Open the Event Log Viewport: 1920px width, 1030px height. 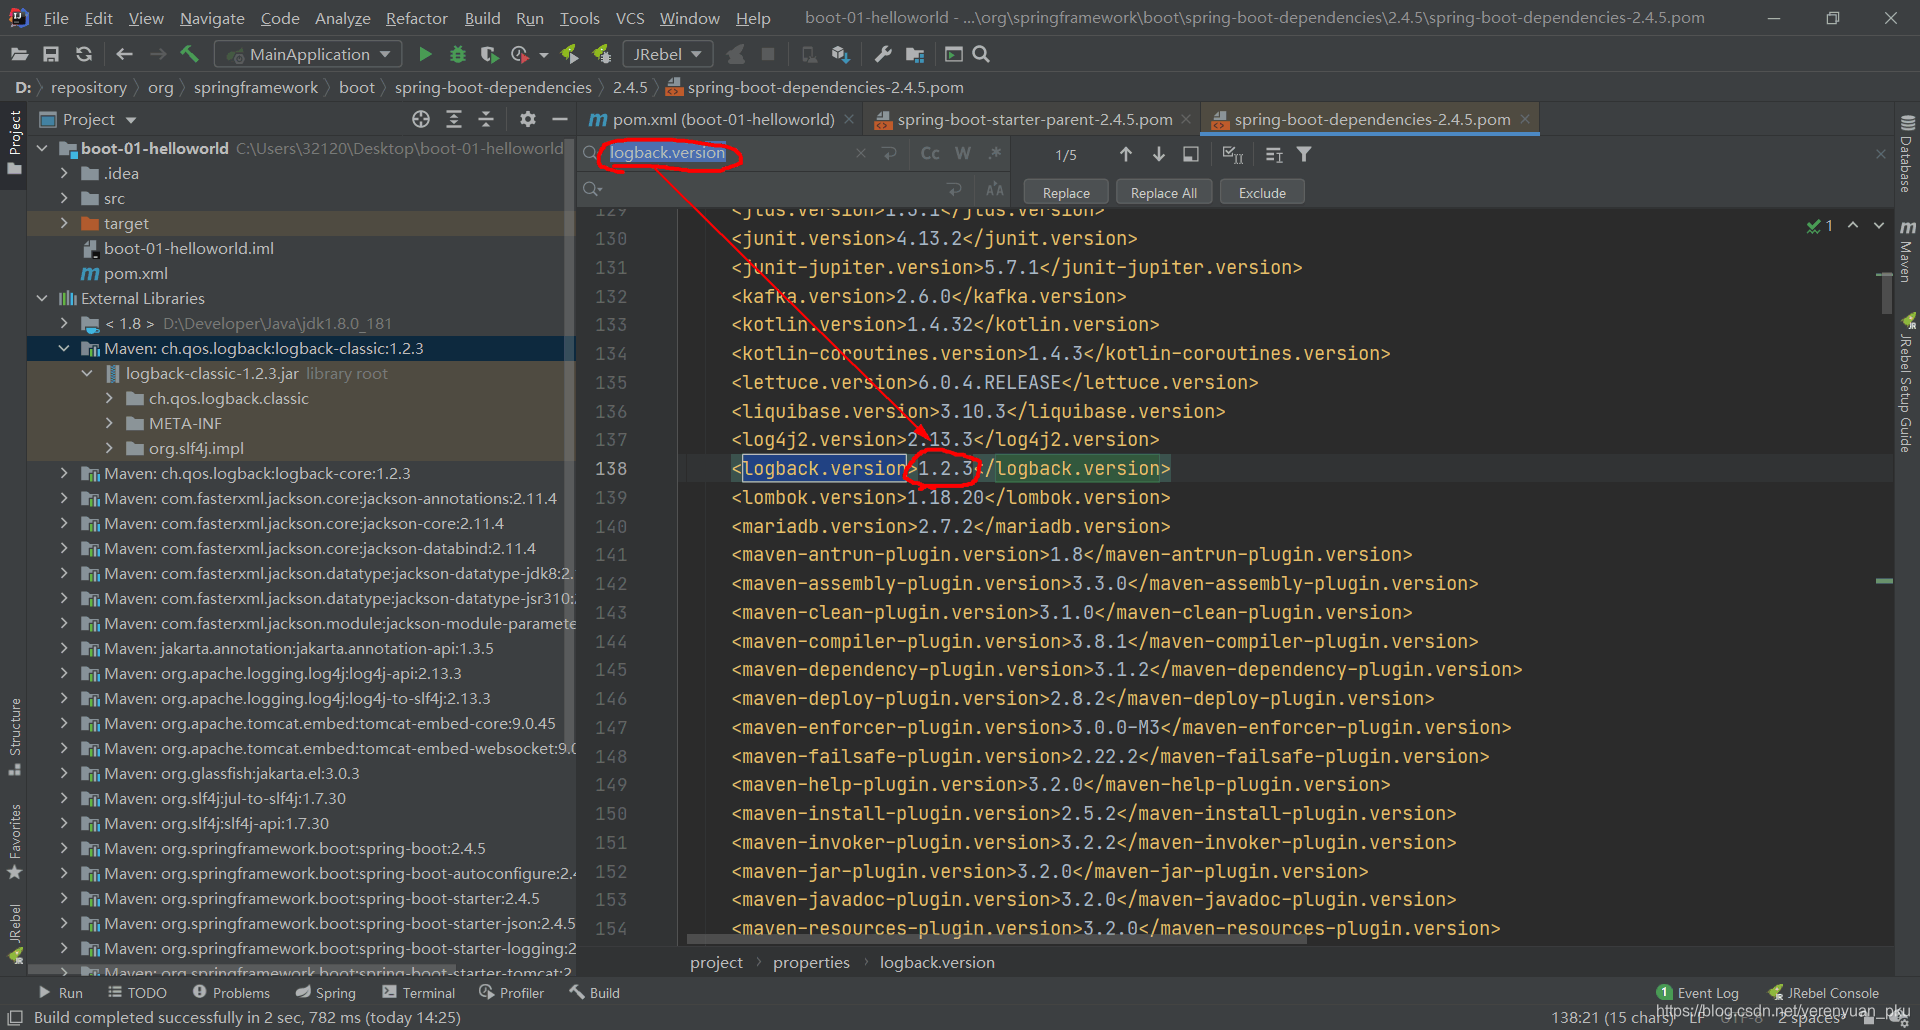(x=1698, y=992)
